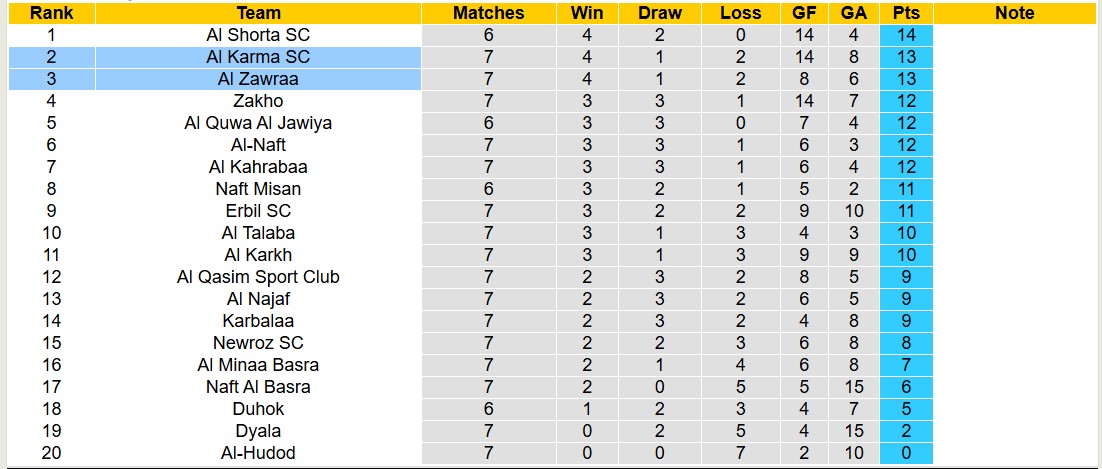Select the Matches column header
This screenshot has height=469, width=1102.
[488, 13]
